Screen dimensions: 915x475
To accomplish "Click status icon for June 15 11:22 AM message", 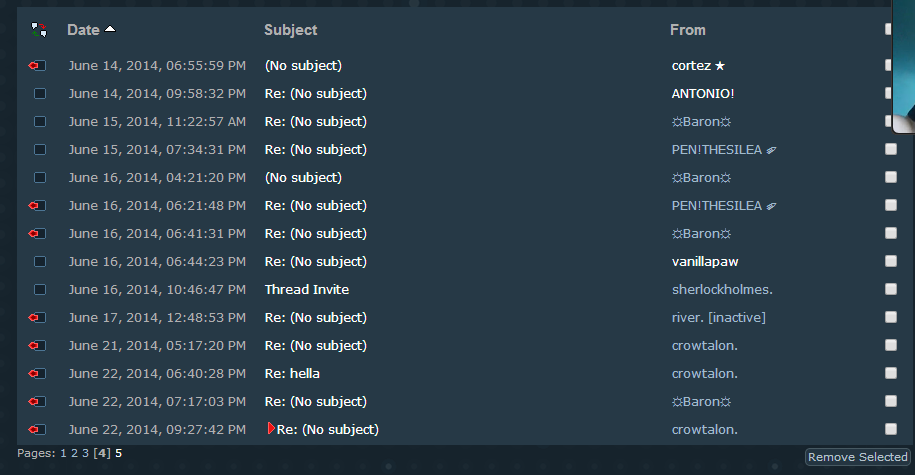I will click(x=40, y=122).
